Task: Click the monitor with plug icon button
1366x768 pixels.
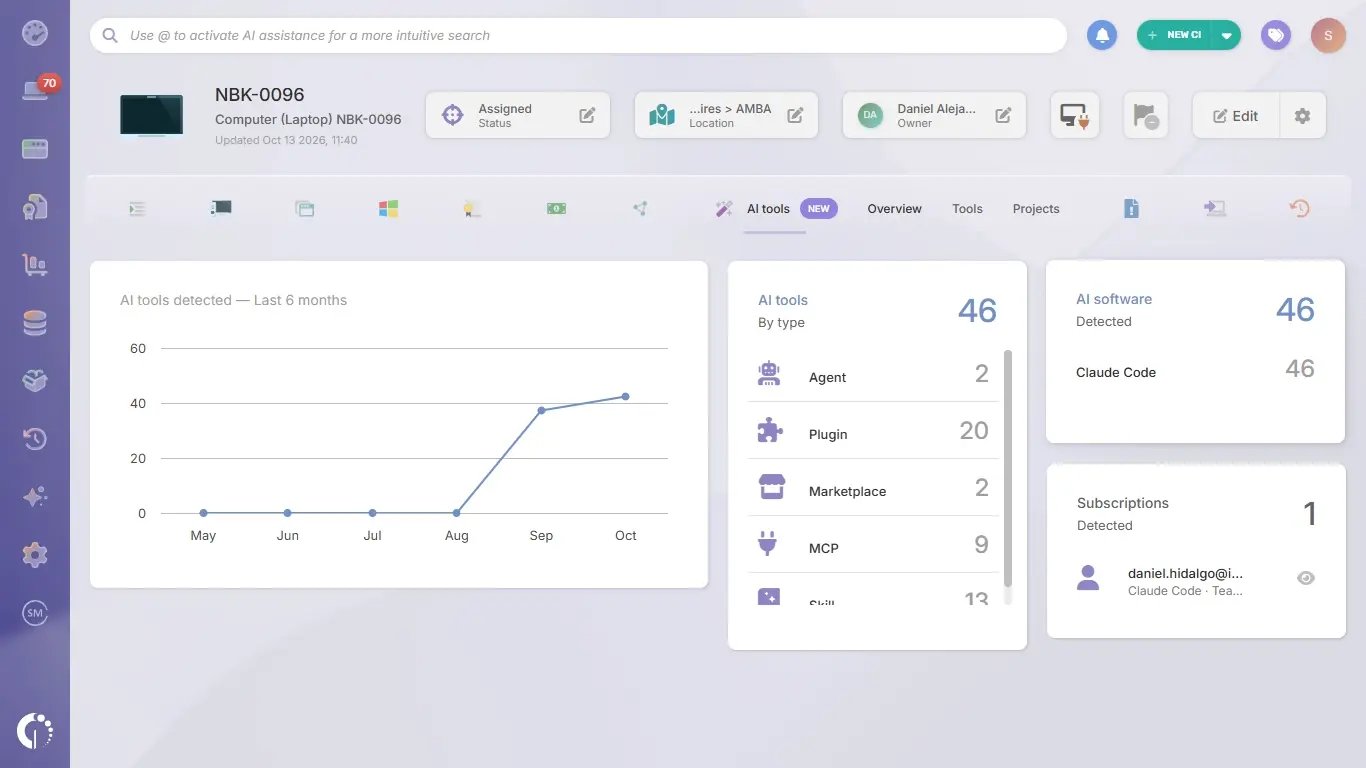Action: pos(1075,116)
